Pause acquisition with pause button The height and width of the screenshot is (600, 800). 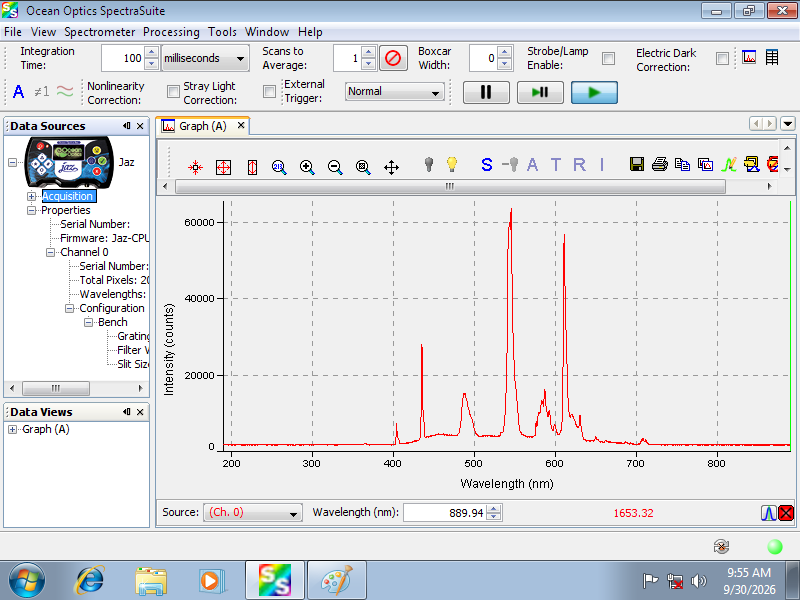[x=486, y=92]
